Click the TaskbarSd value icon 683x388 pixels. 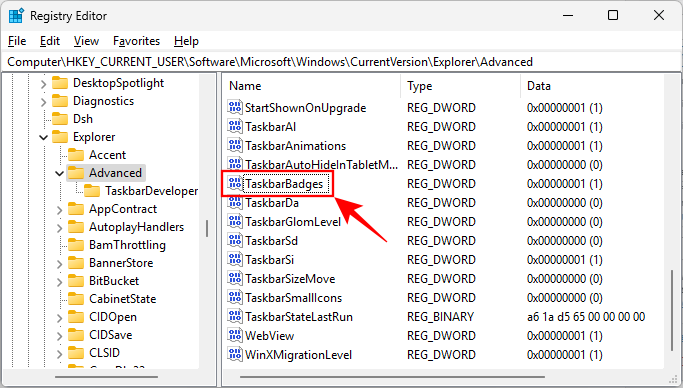(235, 240)
